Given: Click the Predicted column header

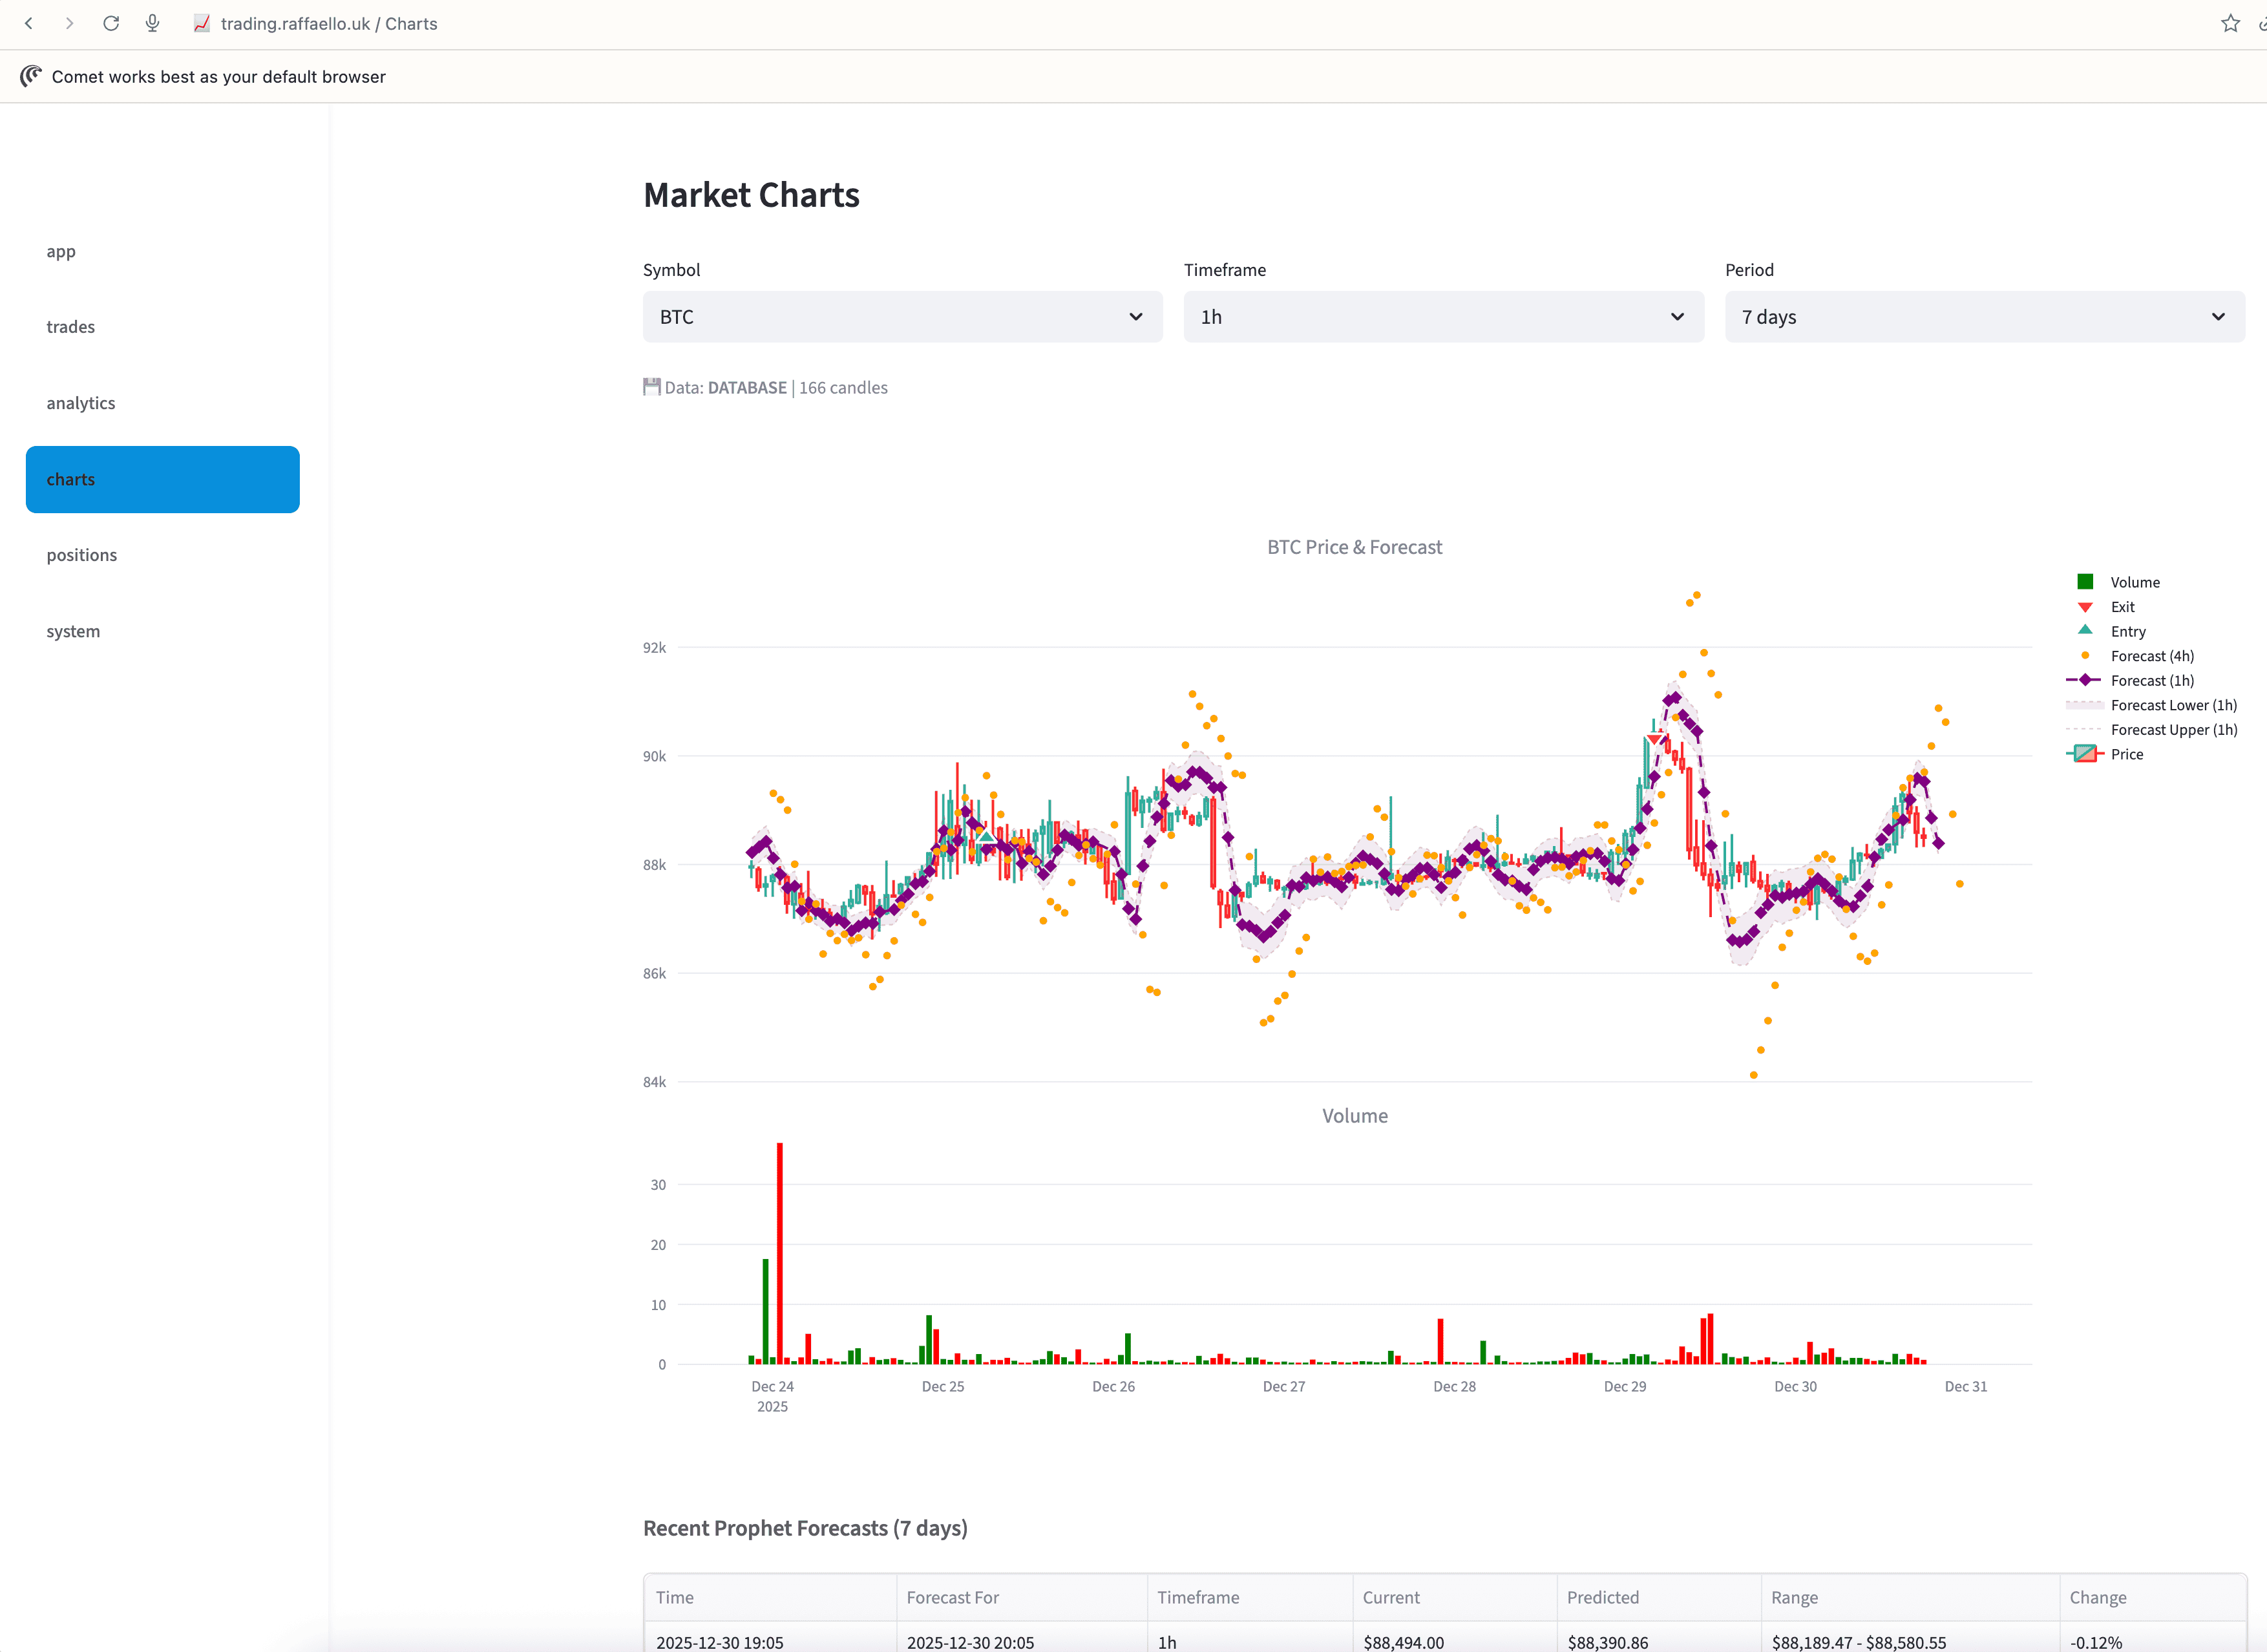Looking at the screenshot, I should pyautogui.click(x=1659, y=1597).
